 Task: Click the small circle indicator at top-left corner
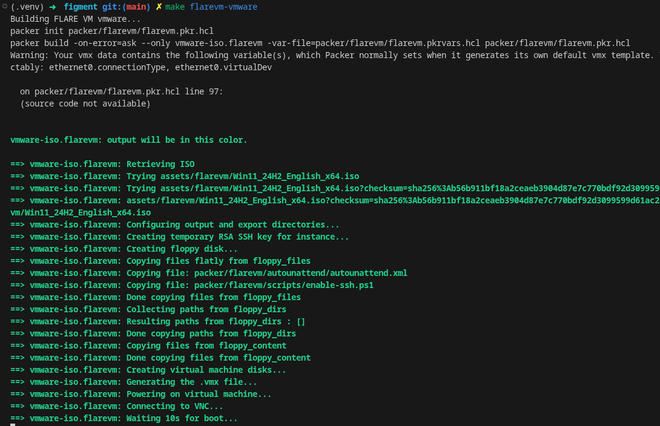[4, 5]
